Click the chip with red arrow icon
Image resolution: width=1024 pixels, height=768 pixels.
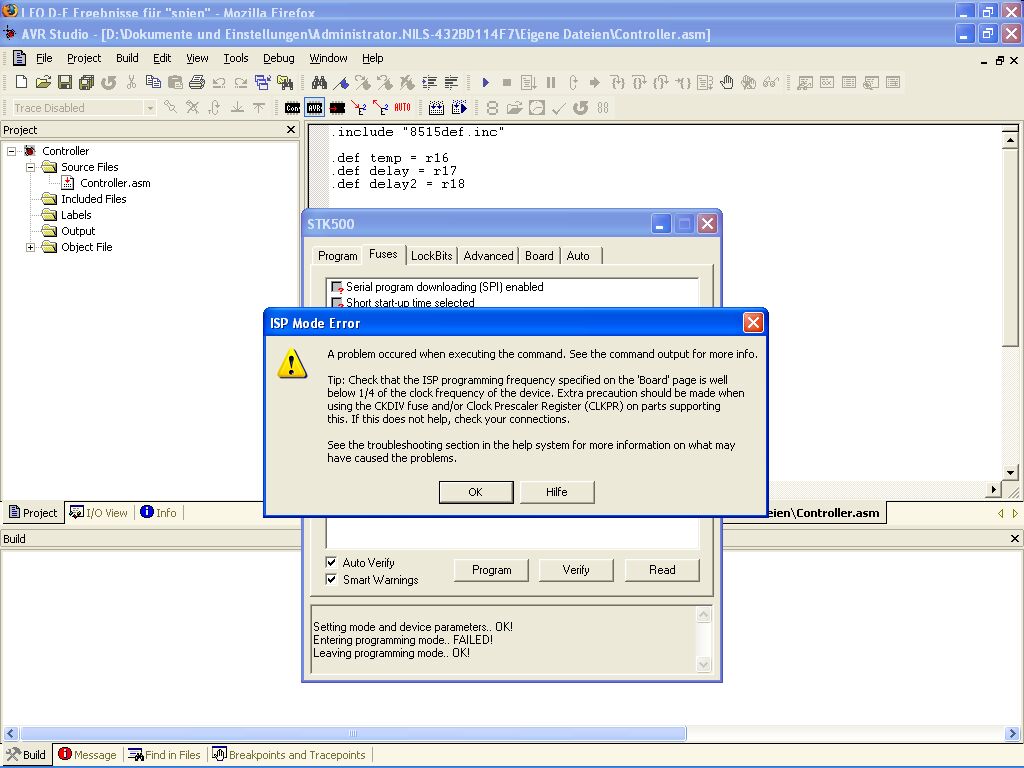click(x=337, y=108)
